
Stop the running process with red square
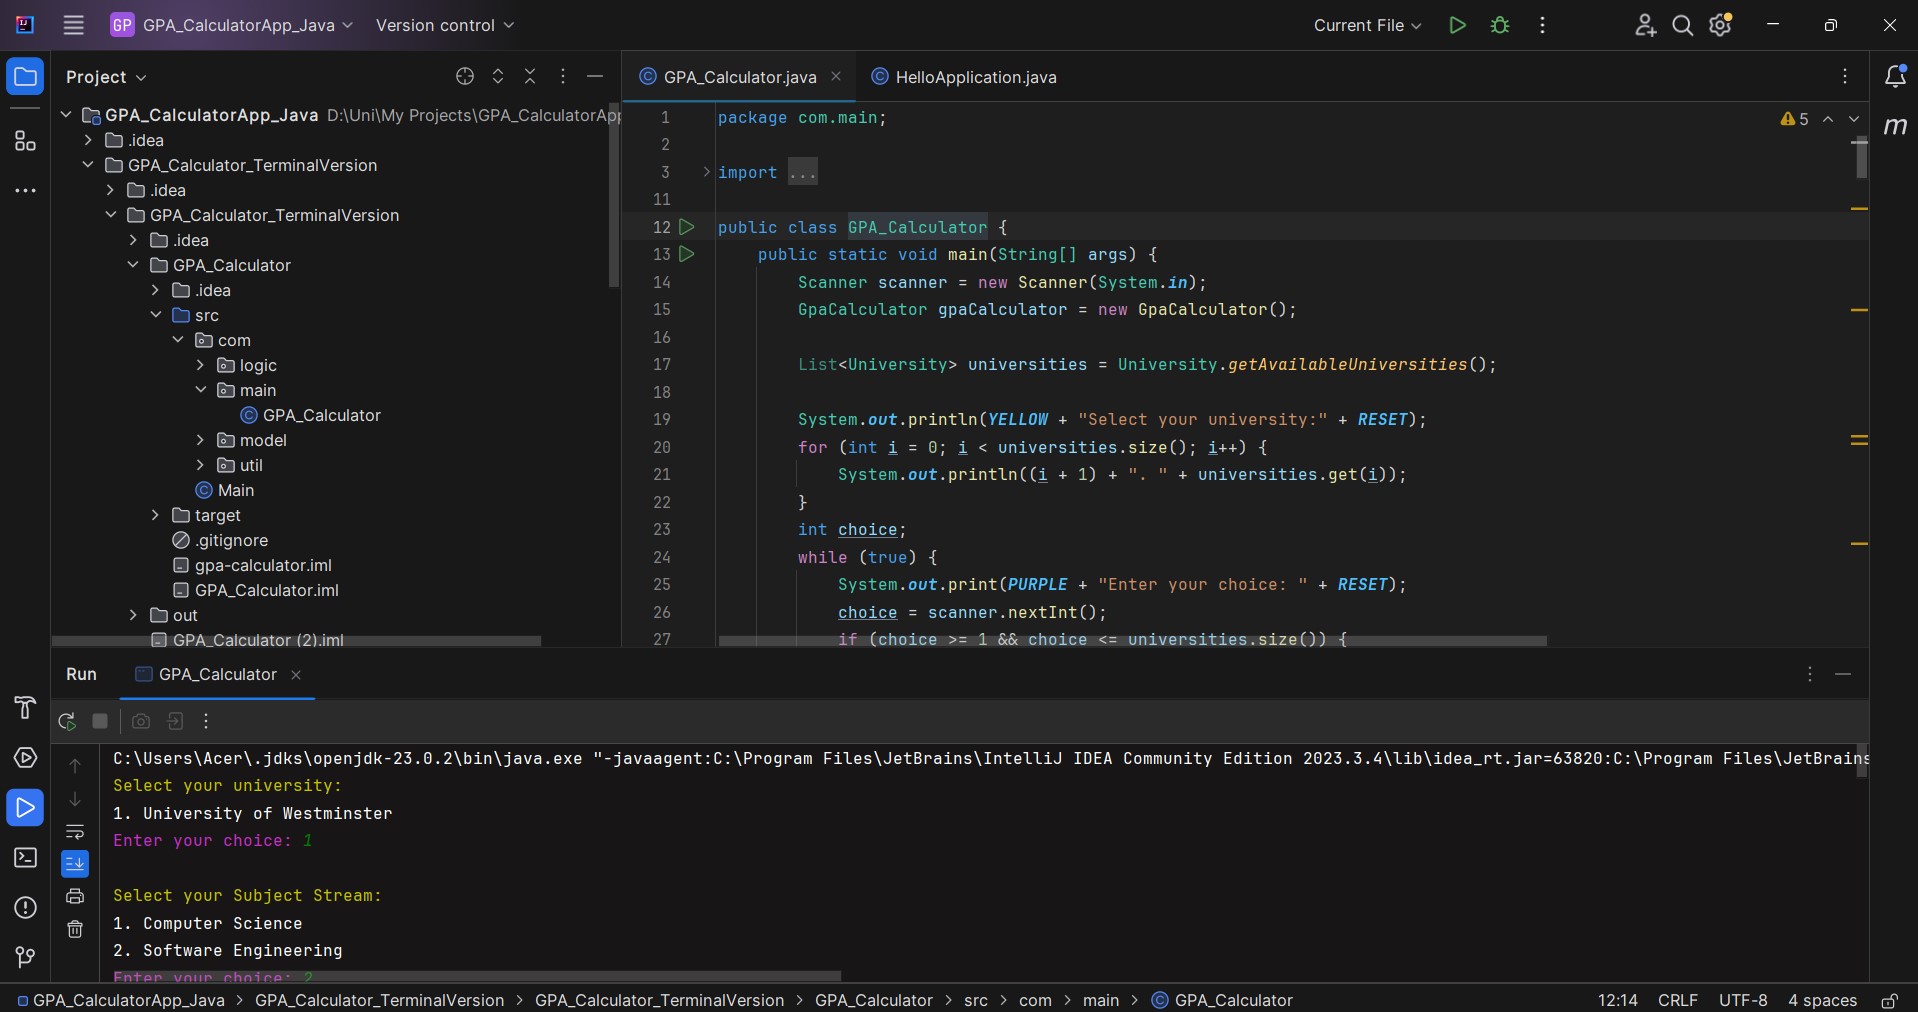click(100, 721)
